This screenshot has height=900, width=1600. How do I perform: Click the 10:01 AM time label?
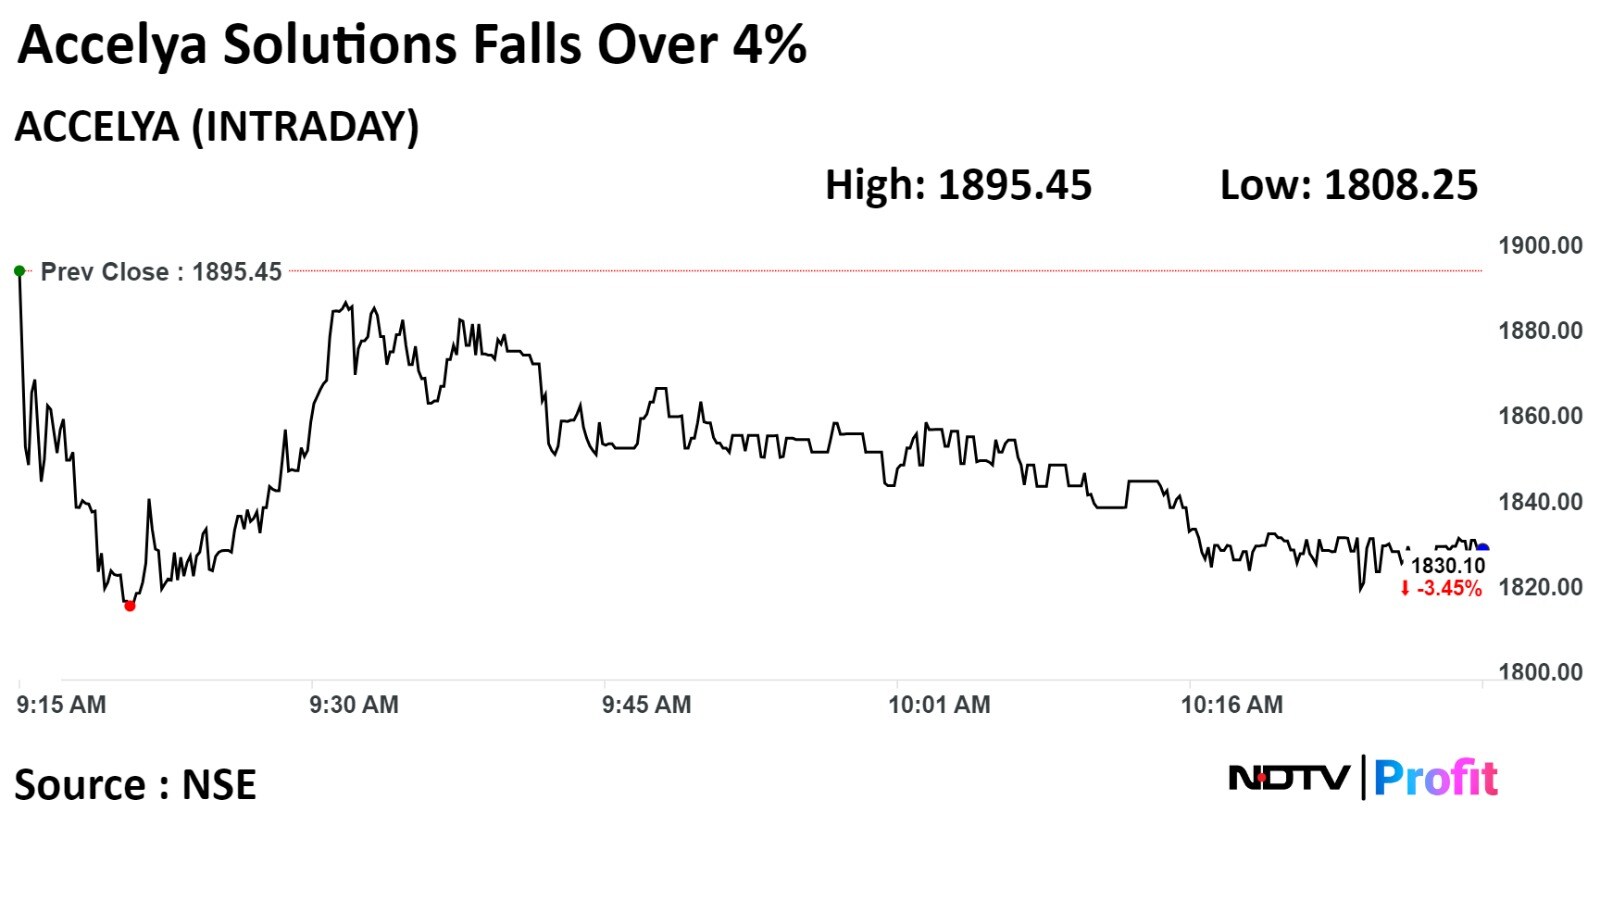click(939, 705)
